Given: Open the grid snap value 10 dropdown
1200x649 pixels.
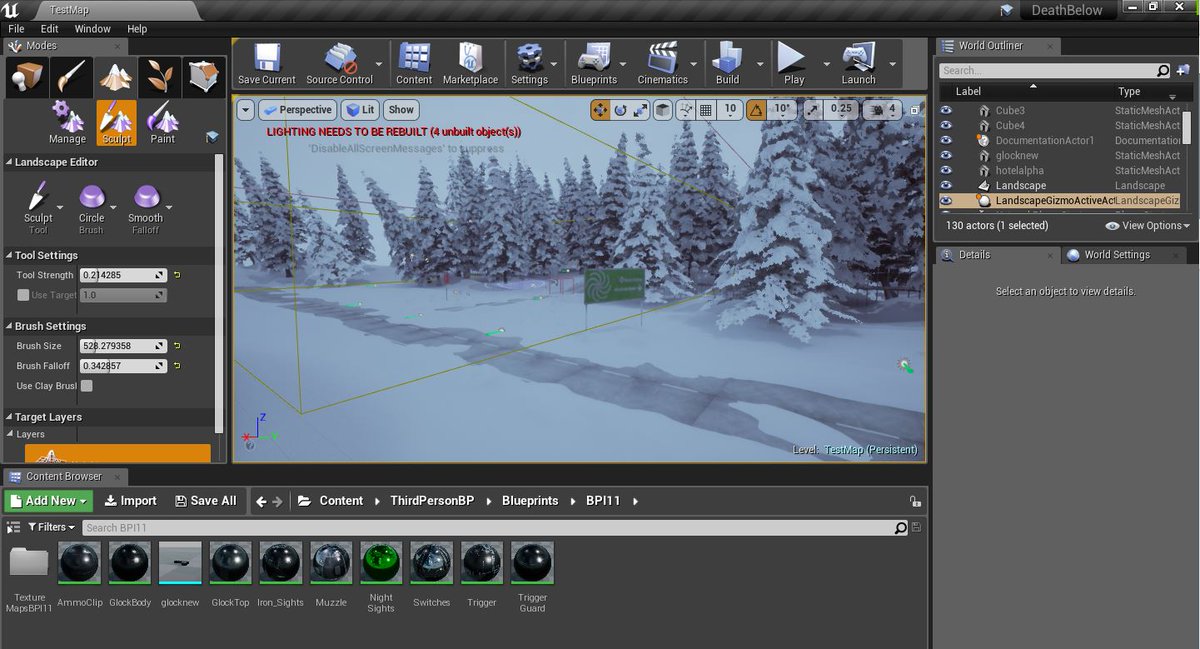Looking at the screenshot, I should pos(730,110).
